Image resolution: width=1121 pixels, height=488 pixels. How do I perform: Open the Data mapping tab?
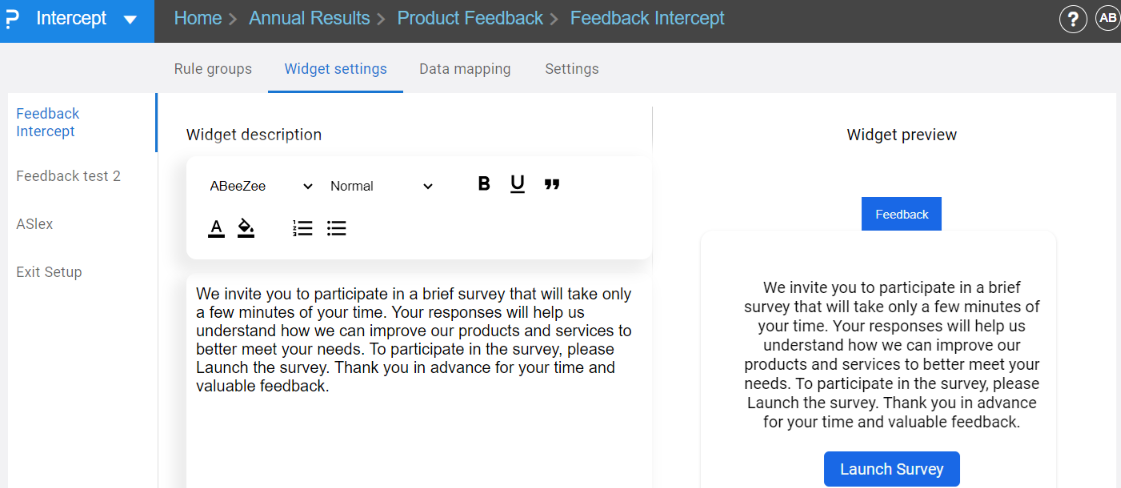tap(465, 69)
